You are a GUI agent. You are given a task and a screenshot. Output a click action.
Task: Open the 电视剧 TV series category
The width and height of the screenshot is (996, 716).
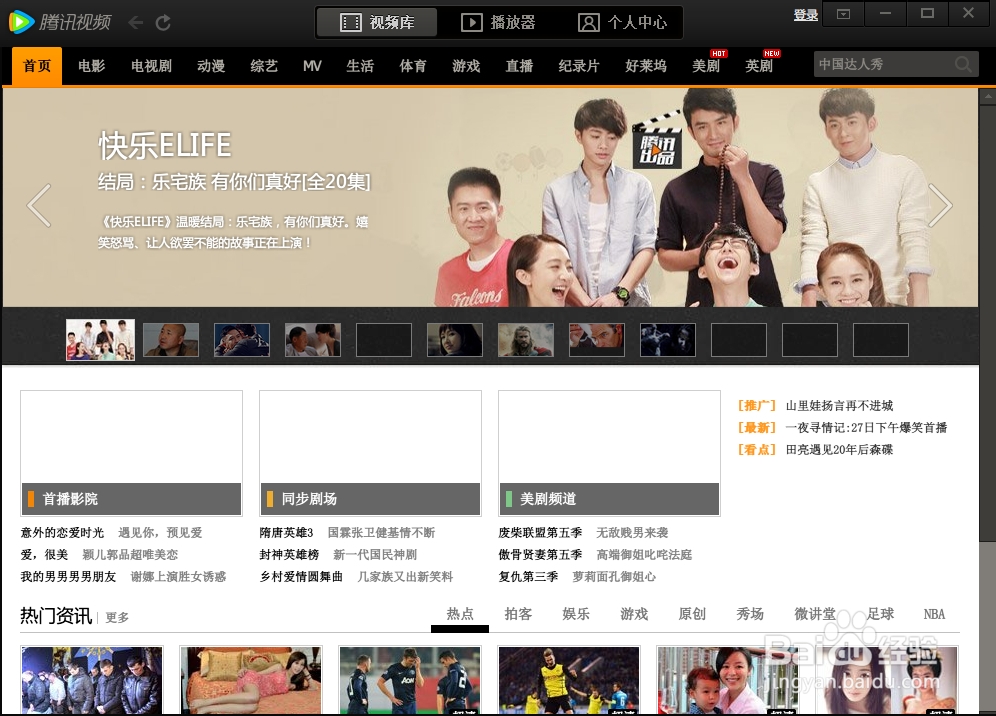[x=151, y=66]
